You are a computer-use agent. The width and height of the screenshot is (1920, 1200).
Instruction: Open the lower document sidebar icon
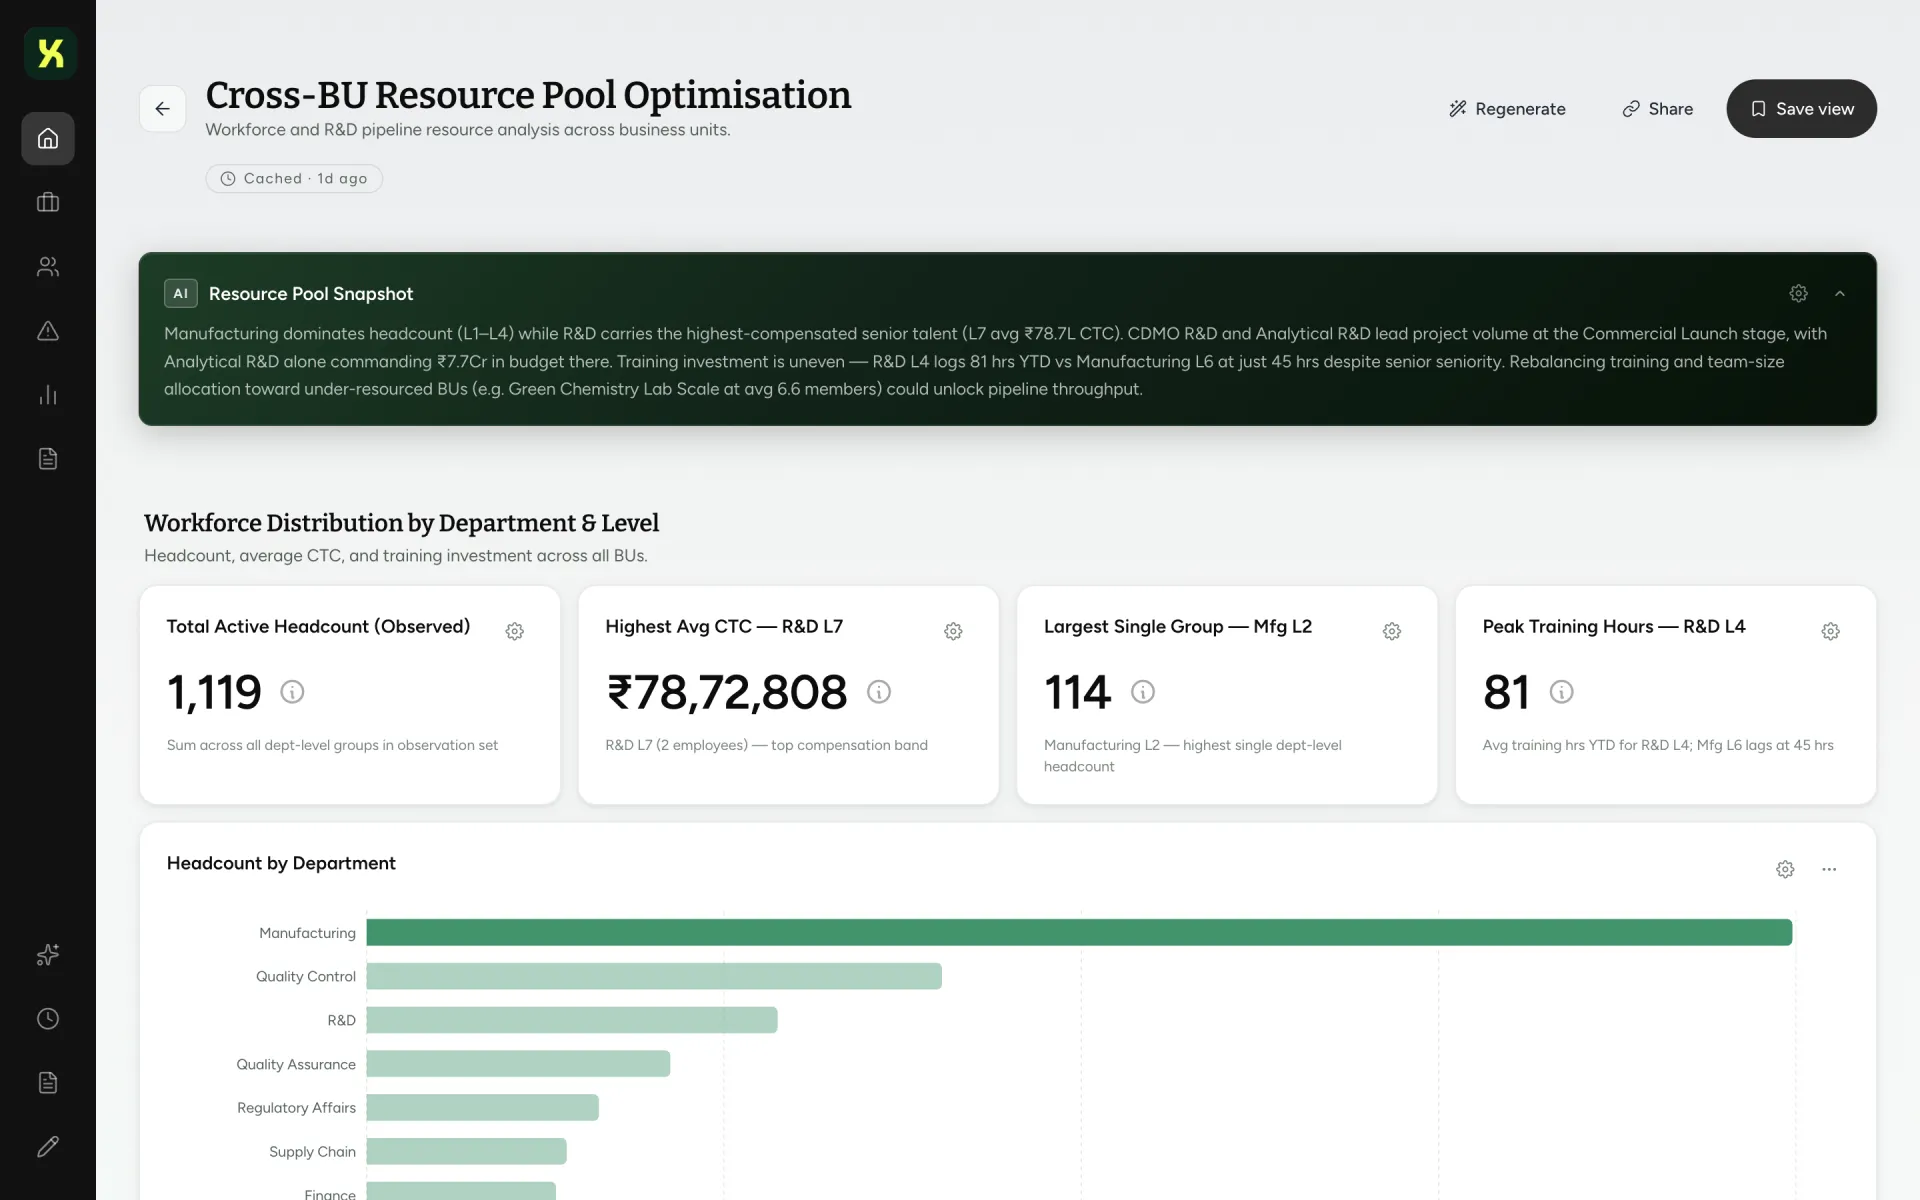48,1083
